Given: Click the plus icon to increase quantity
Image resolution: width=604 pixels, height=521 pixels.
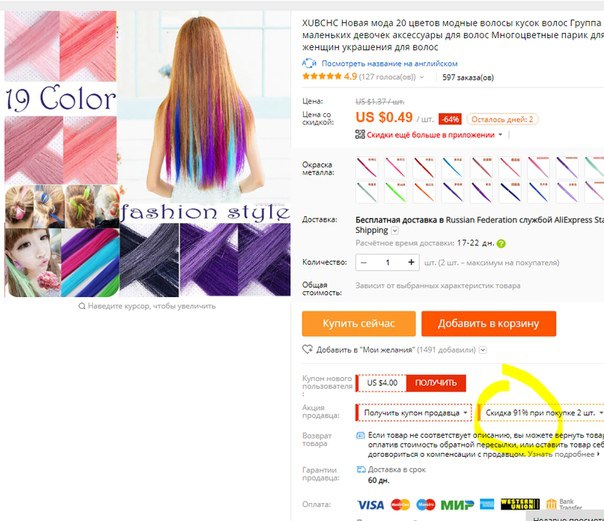Looking at the screenshot, I should [x=411, y=262].
